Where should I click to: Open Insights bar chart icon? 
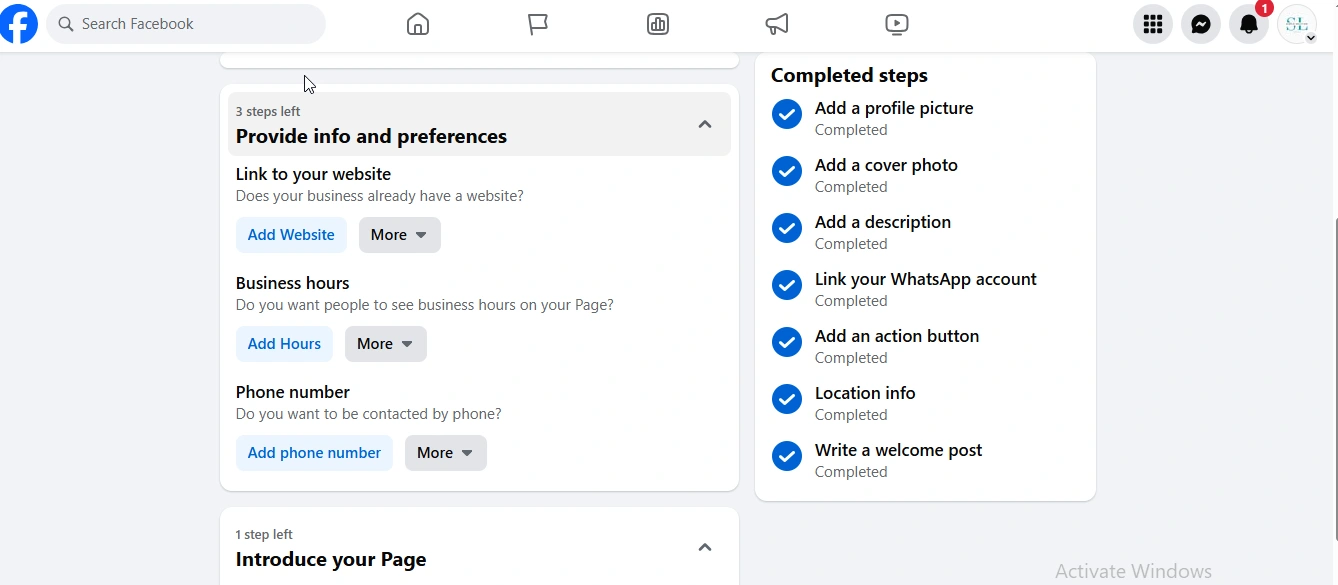point(658,24)
